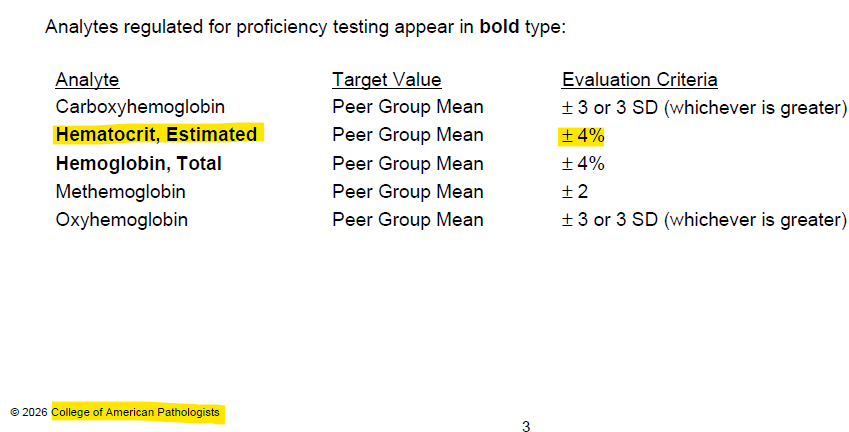This screenshot has width=849, height=432.
Task: Click the highlighted ± 4% evaluation criteria
Action: [x=583, y=135]
